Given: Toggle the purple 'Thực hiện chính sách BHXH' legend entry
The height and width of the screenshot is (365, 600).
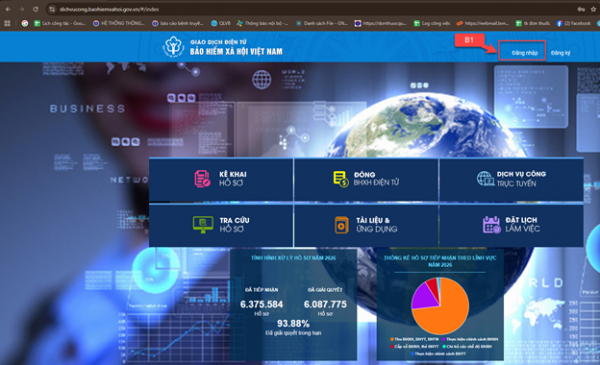Looking at the screenshot, I should pos(470,339).
